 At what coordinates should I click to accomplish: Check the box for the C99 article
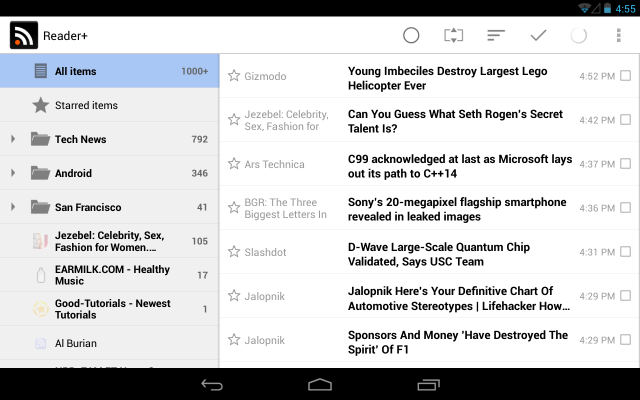(x=625, y=164)
